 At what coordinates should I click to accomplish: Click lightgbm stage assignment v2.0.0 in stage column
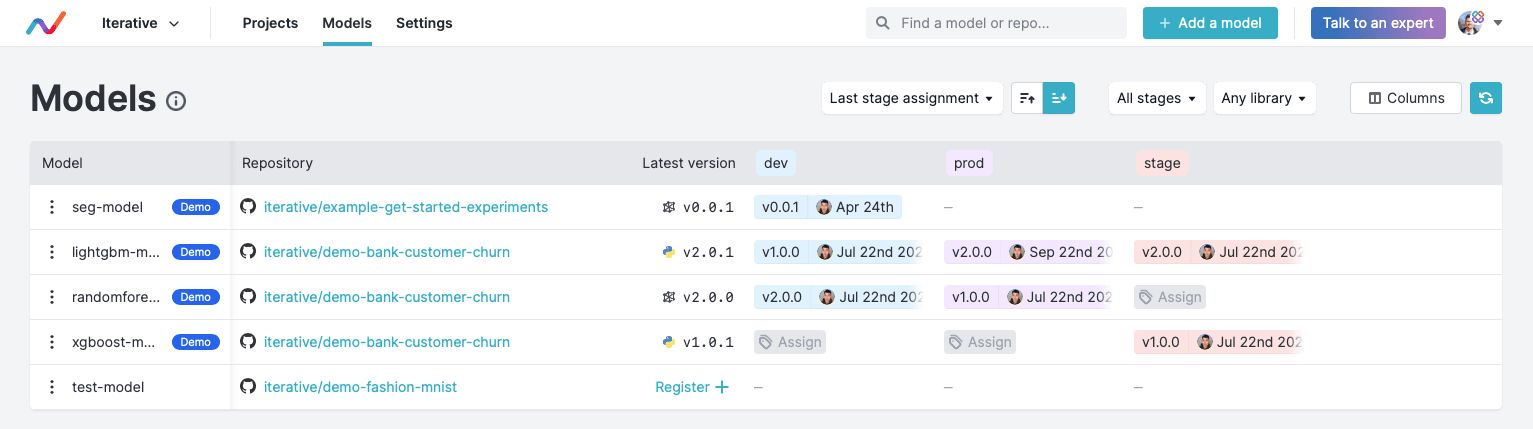(x=1218, y=252)
